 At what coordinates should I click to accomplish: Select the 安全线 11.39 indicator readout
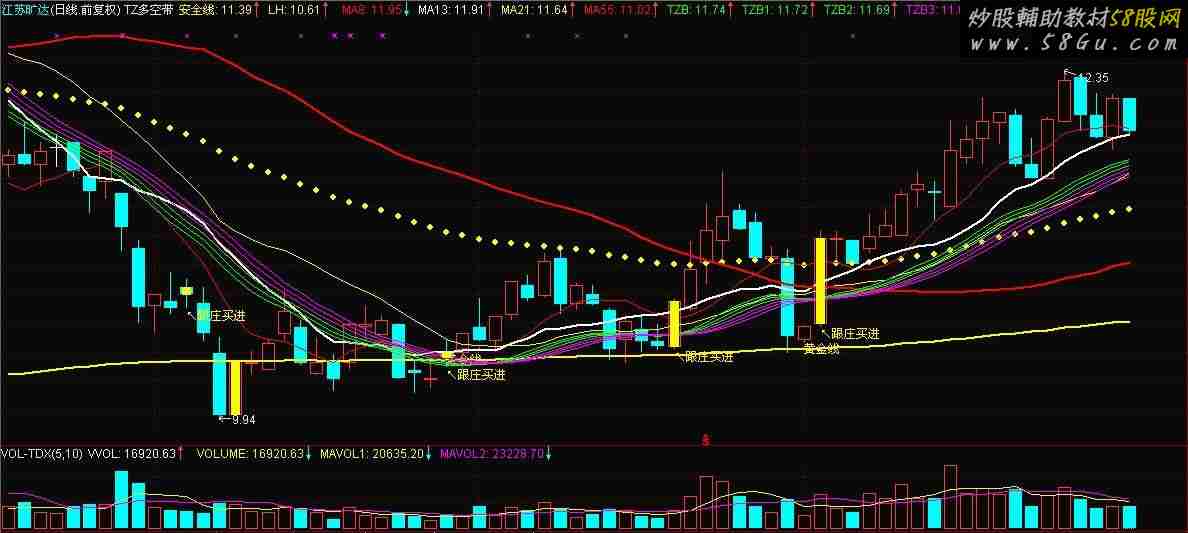click(x=215, y=11)
